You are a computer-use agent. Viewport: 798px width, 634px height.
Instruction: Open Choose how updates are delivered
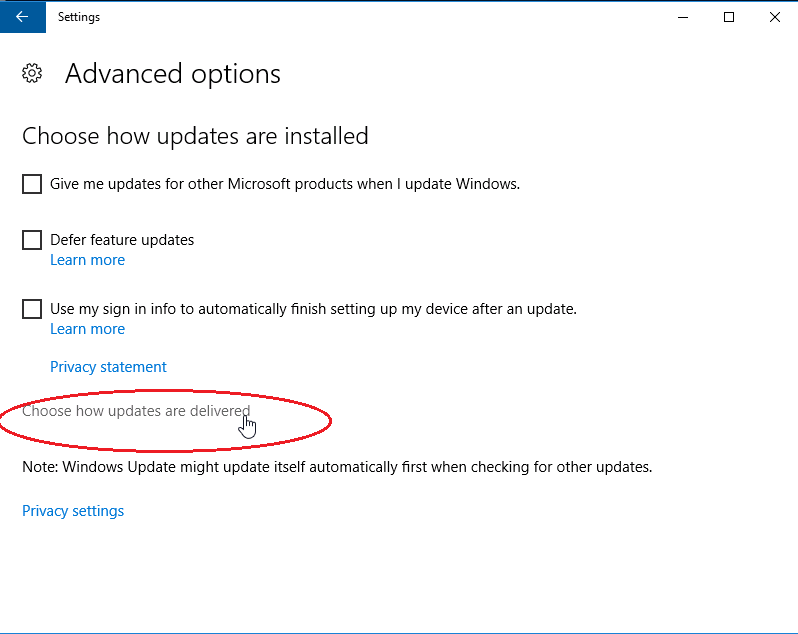click(x=136, y=411)
